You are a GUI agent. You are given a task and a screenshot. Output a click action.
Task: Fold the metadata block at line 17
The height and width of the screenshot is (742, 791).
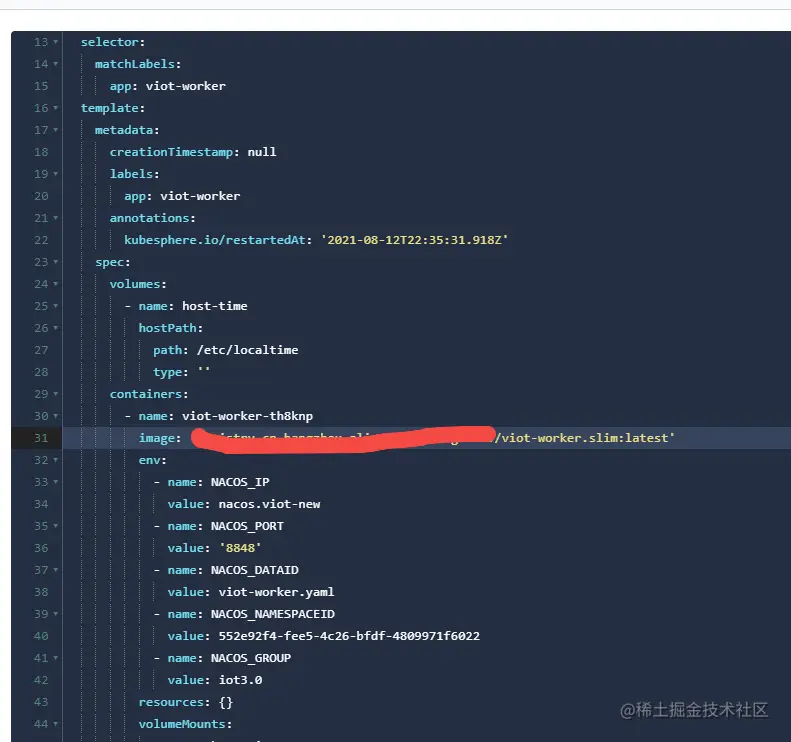[55, 130]
